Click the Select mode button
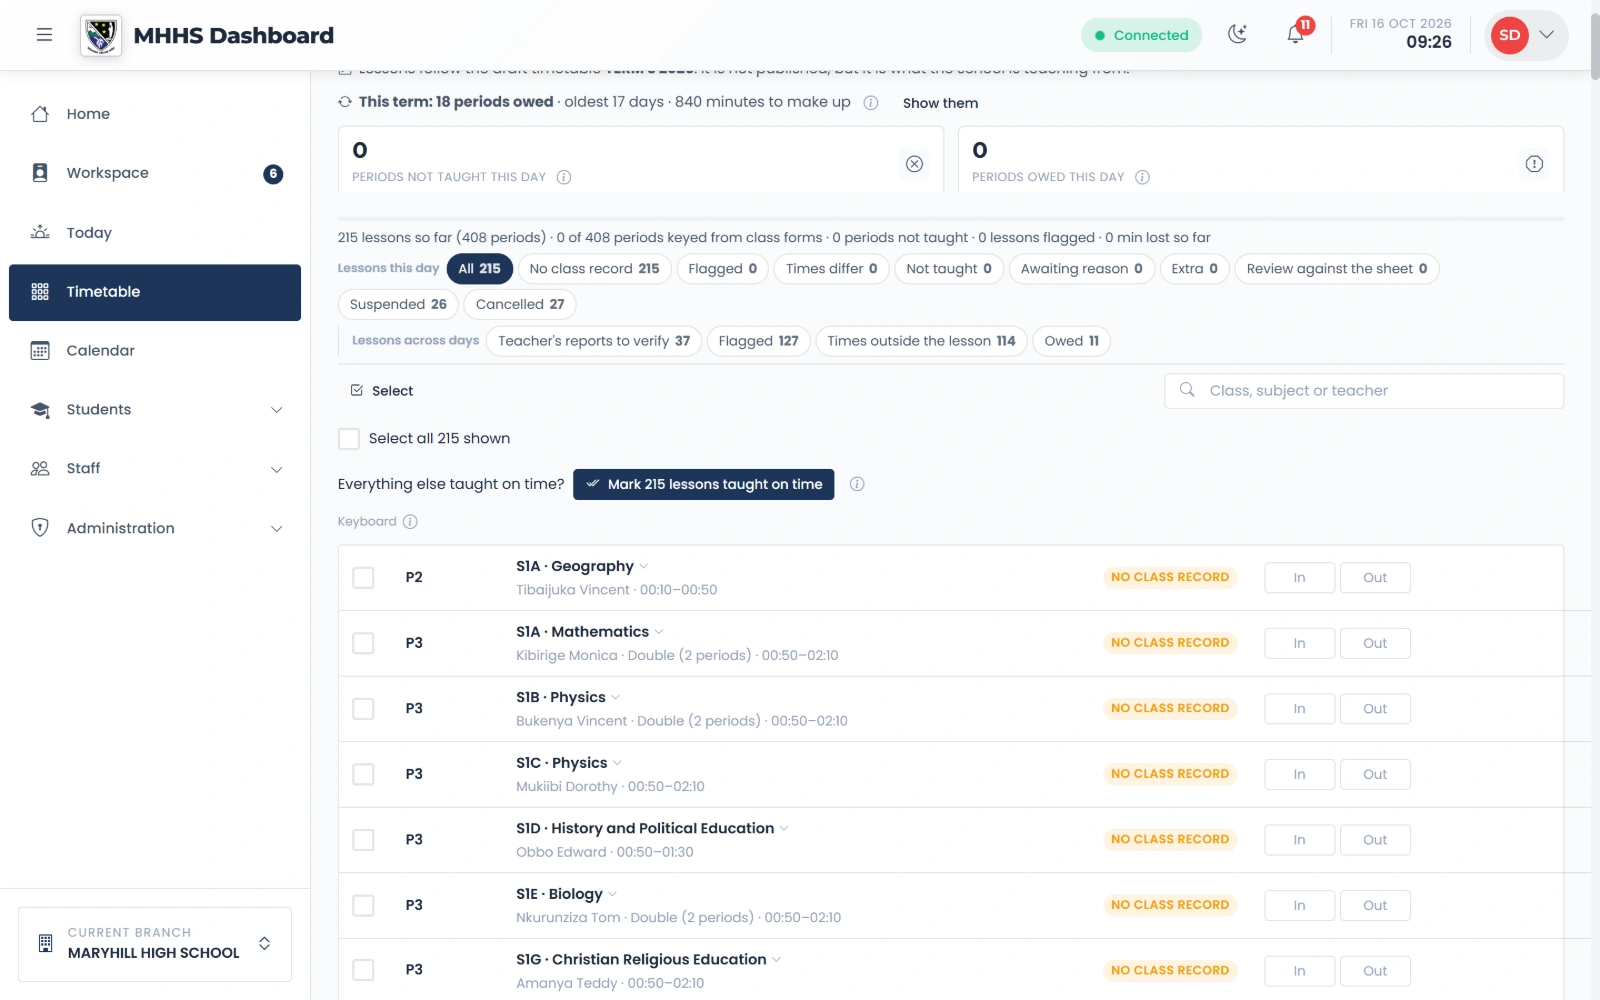The height and width of the screenshot is (1000, 1600). click(381, 391)
